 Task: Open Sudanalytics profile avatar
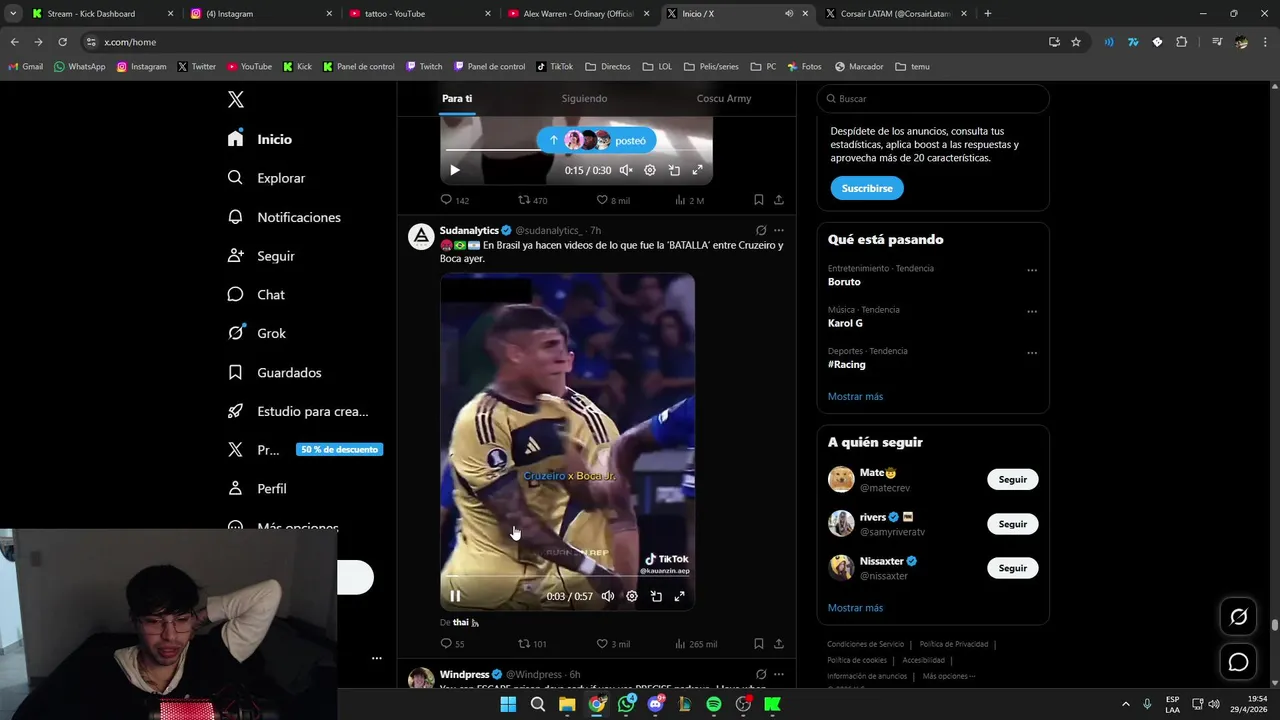point(421,236)
